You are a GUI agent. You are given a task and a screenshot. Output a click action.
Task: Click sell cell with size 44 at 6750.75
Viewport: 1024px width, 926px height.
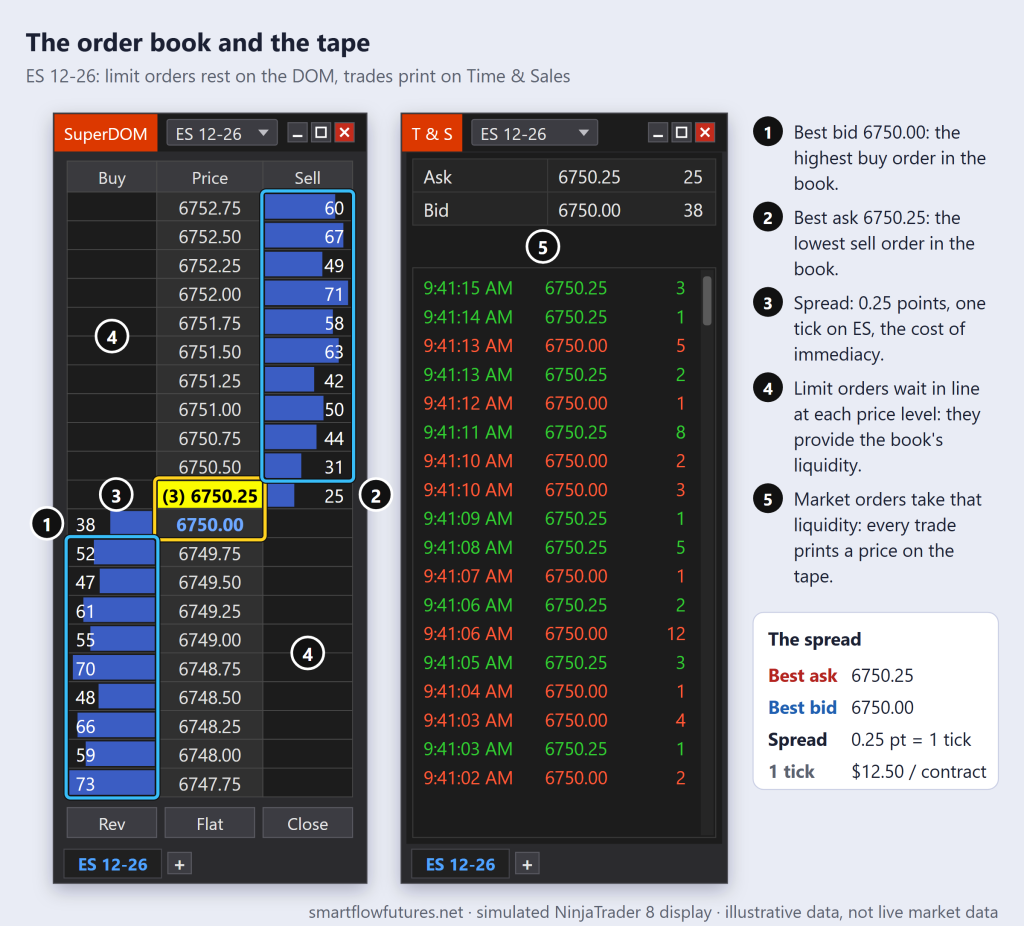click(308, 438)
